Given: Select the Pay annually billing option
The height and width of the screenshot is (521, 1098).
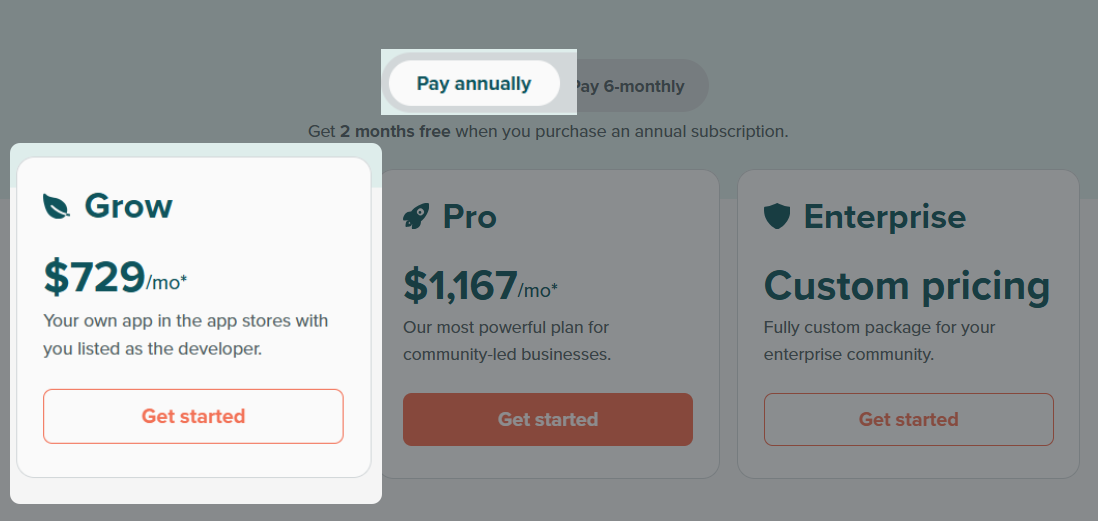Looking at the screenshot, I should pyautogui.click(x=474, y=83).
